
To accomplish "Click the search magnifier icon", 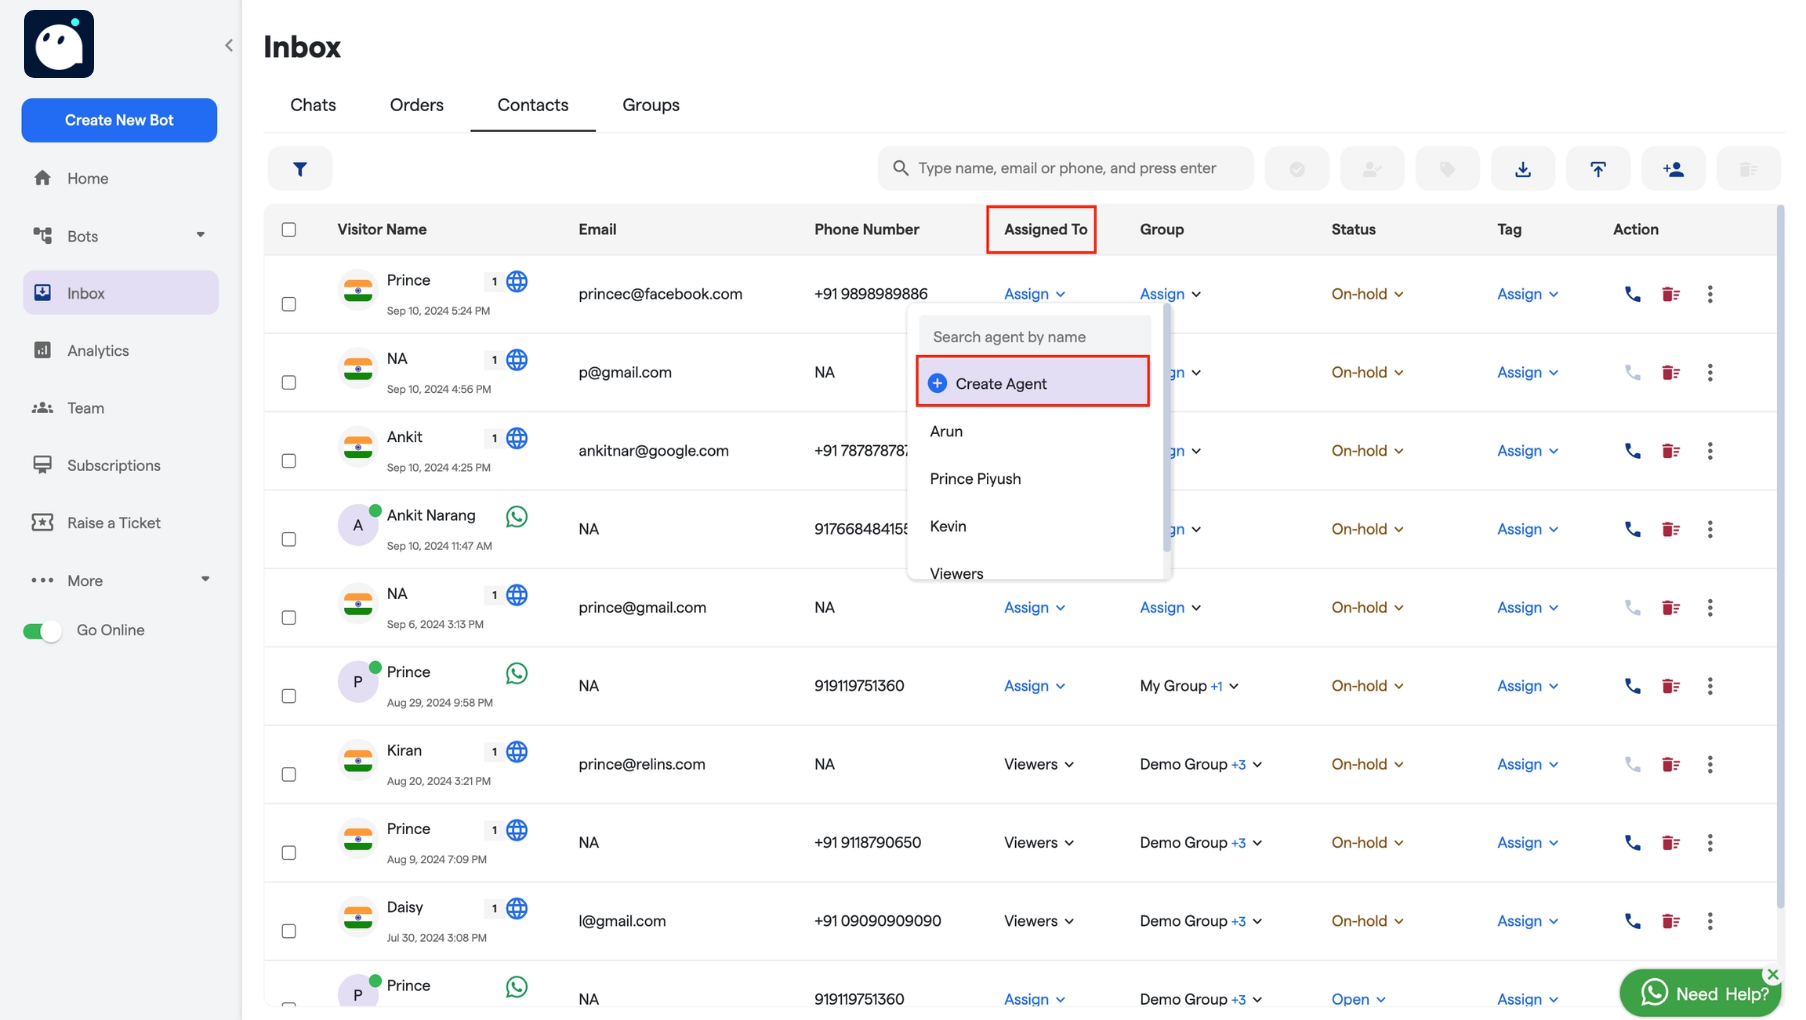I will [901, 168].
